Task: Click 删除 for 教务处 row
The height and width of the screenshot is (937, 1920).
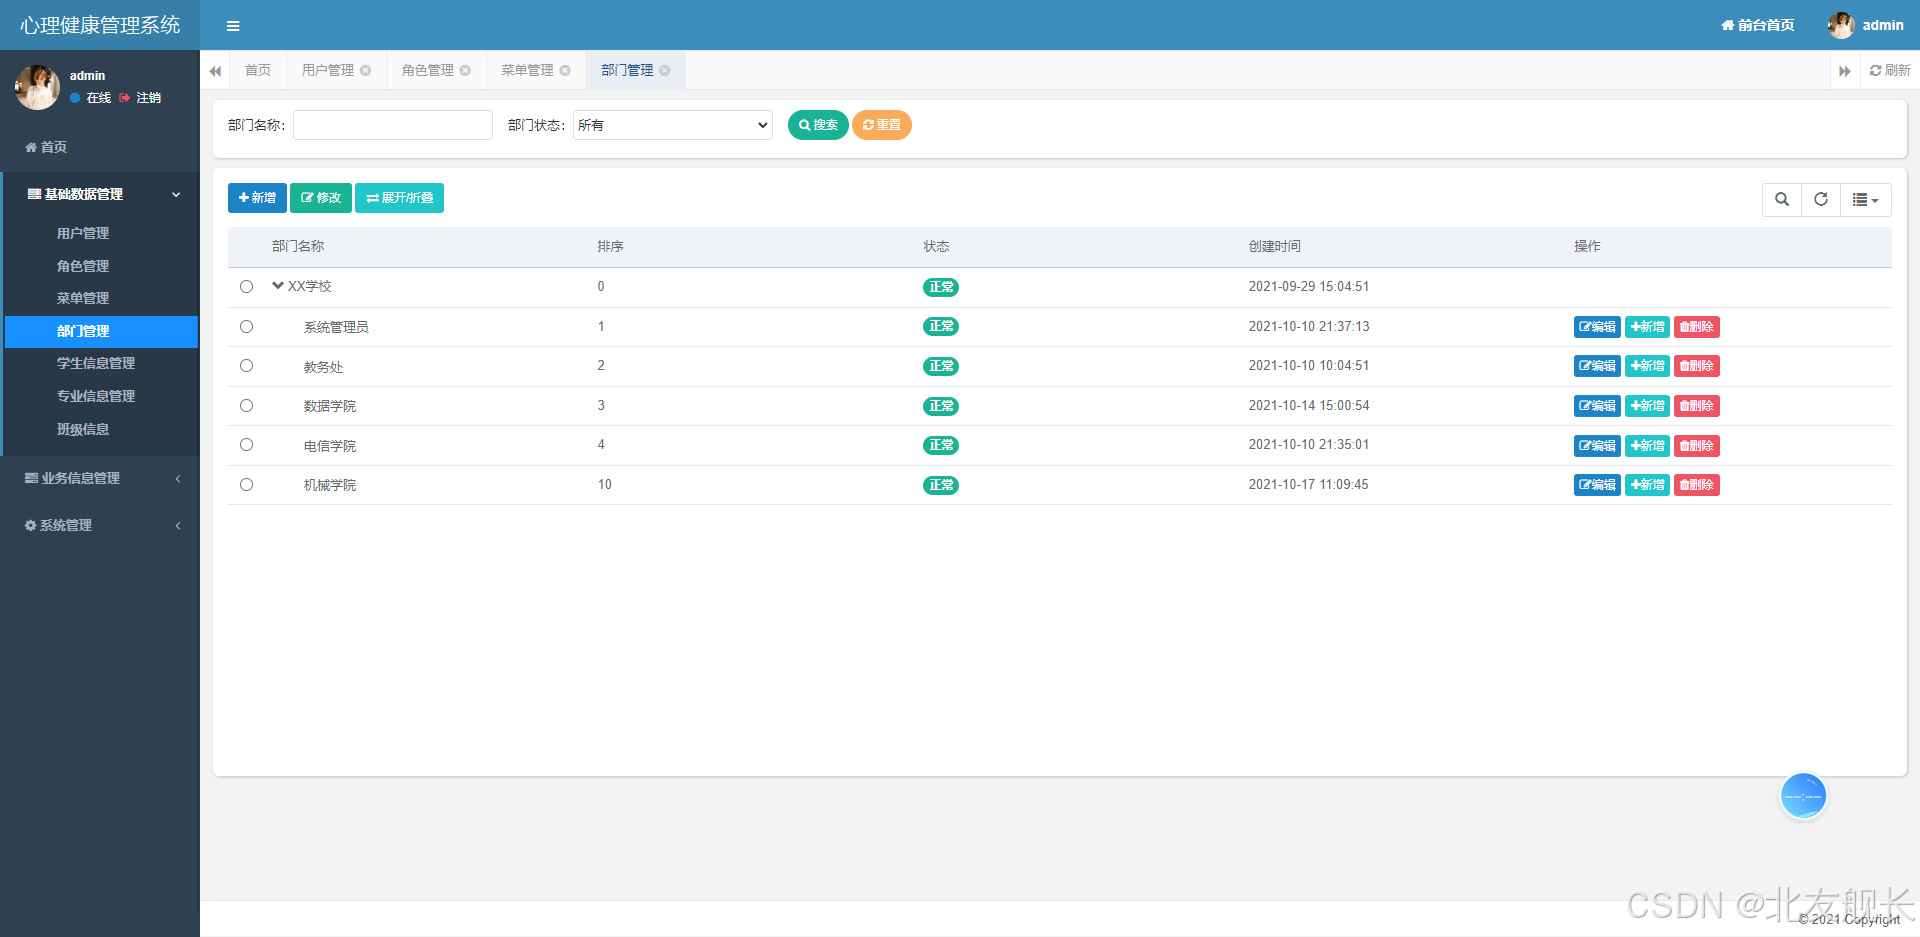Action: (1697, 366)
